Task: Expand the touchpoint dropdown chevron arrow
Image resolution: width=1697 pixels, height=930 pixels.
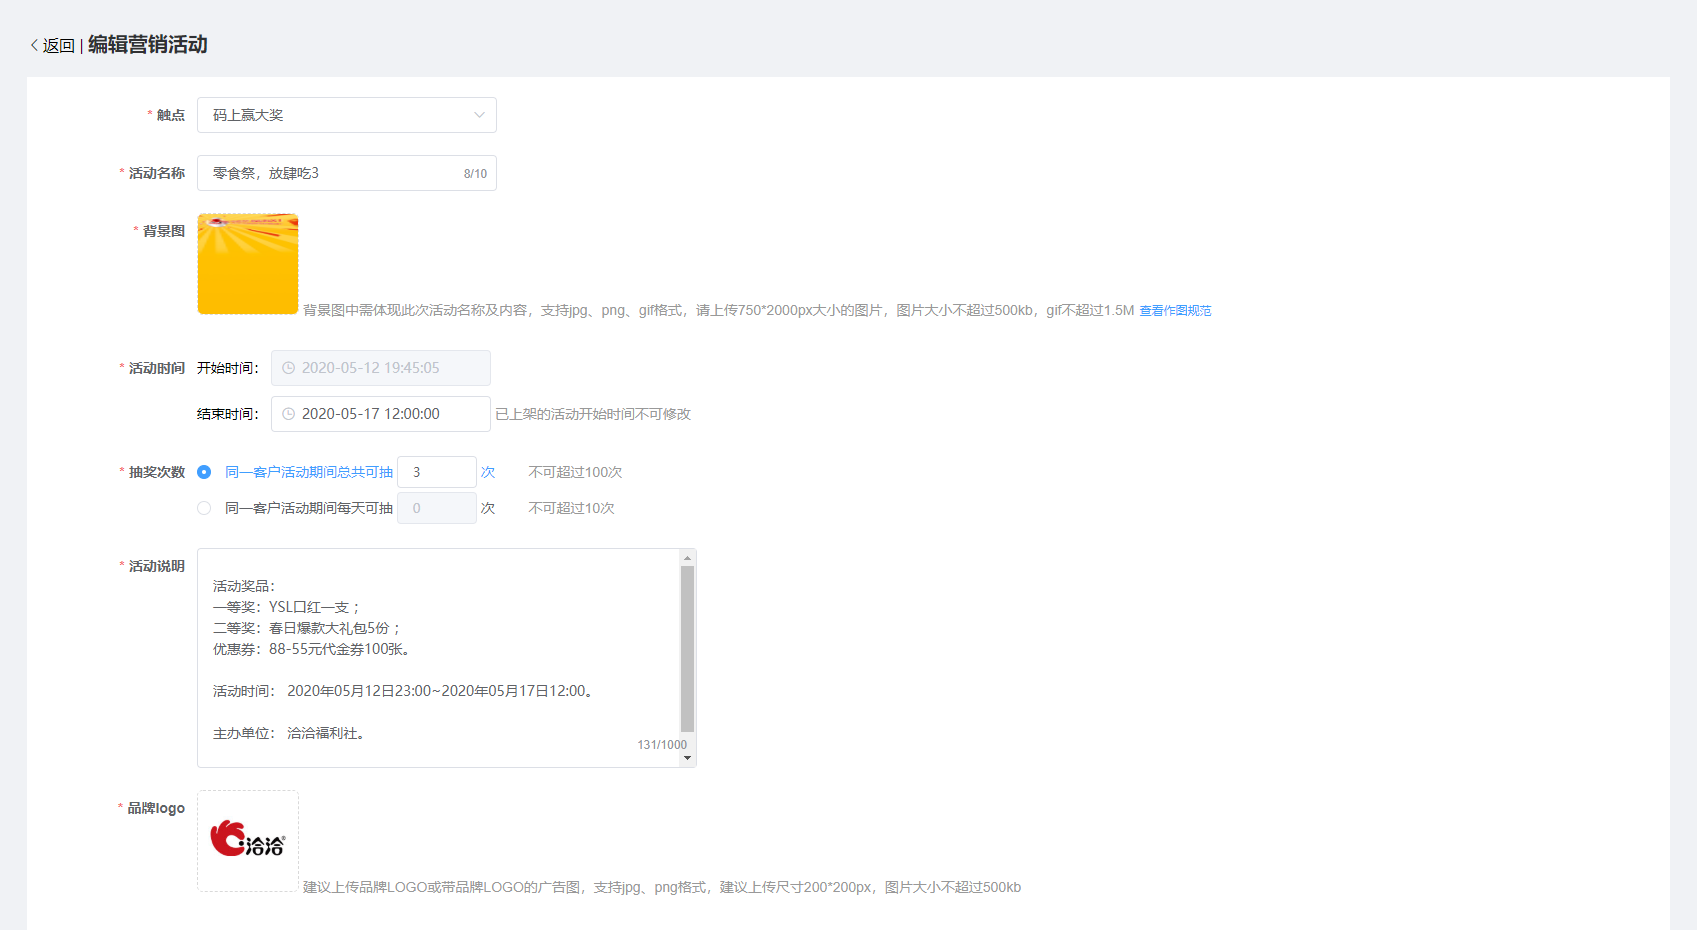Action: [479, 115]
